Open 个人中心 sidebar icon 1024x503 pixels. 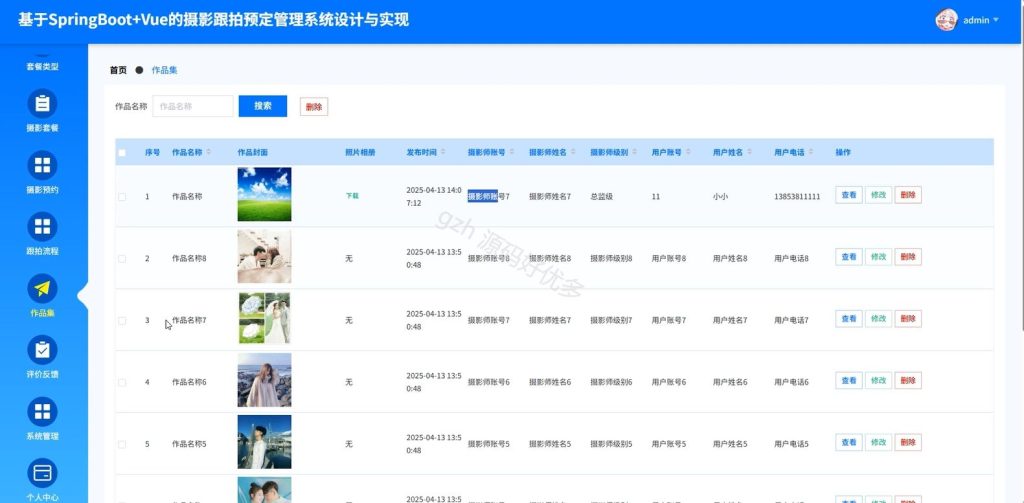pos(42,472)
